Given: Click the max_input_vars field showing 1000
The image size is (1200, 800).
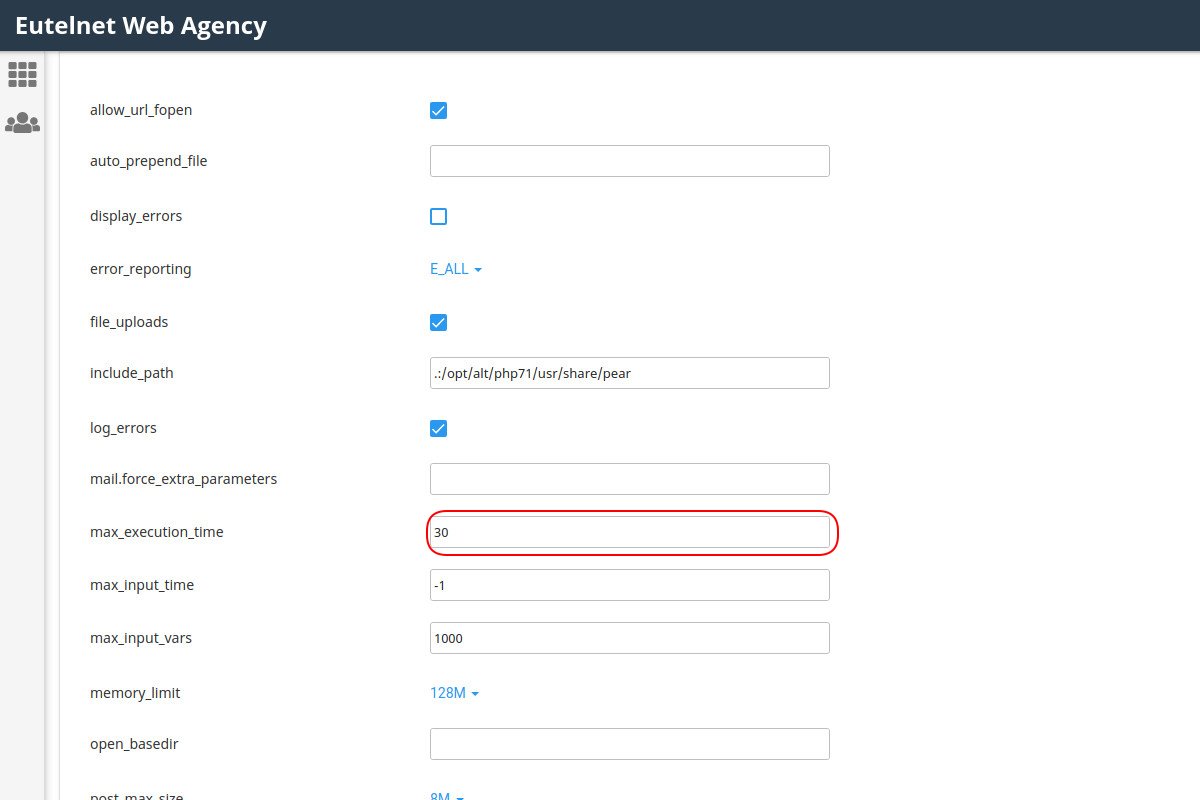Looking at the screenshot, I should 630,638.
